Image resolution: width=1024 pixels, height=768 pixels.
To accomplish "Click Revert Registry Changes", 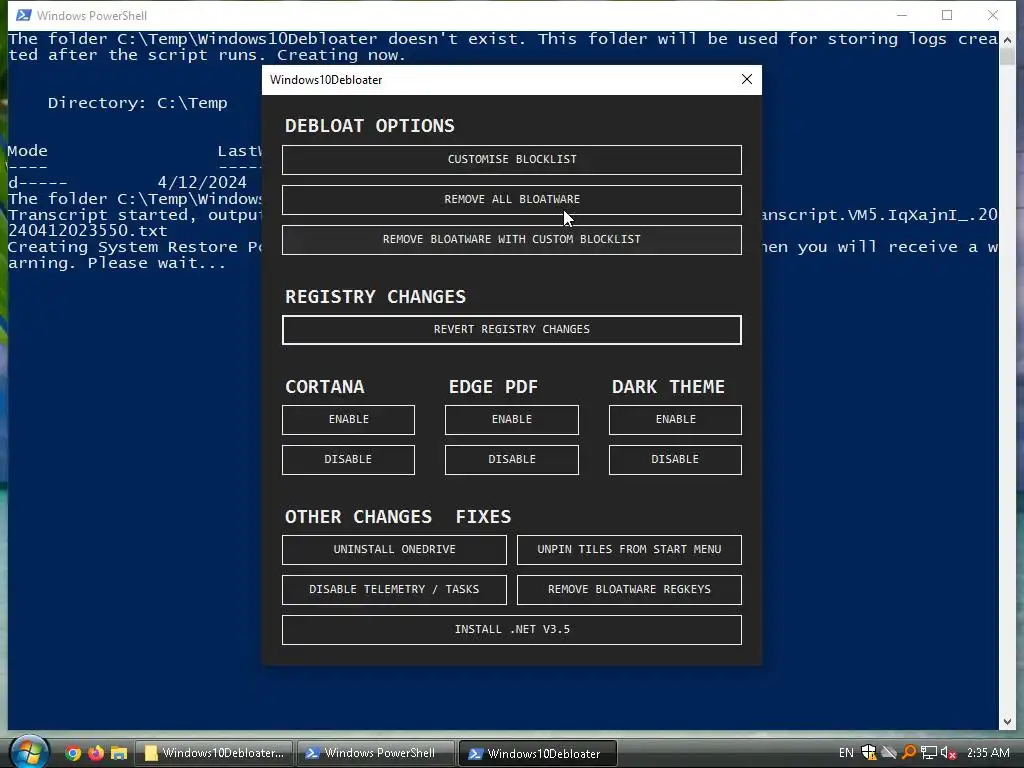I will coord(511,329).
